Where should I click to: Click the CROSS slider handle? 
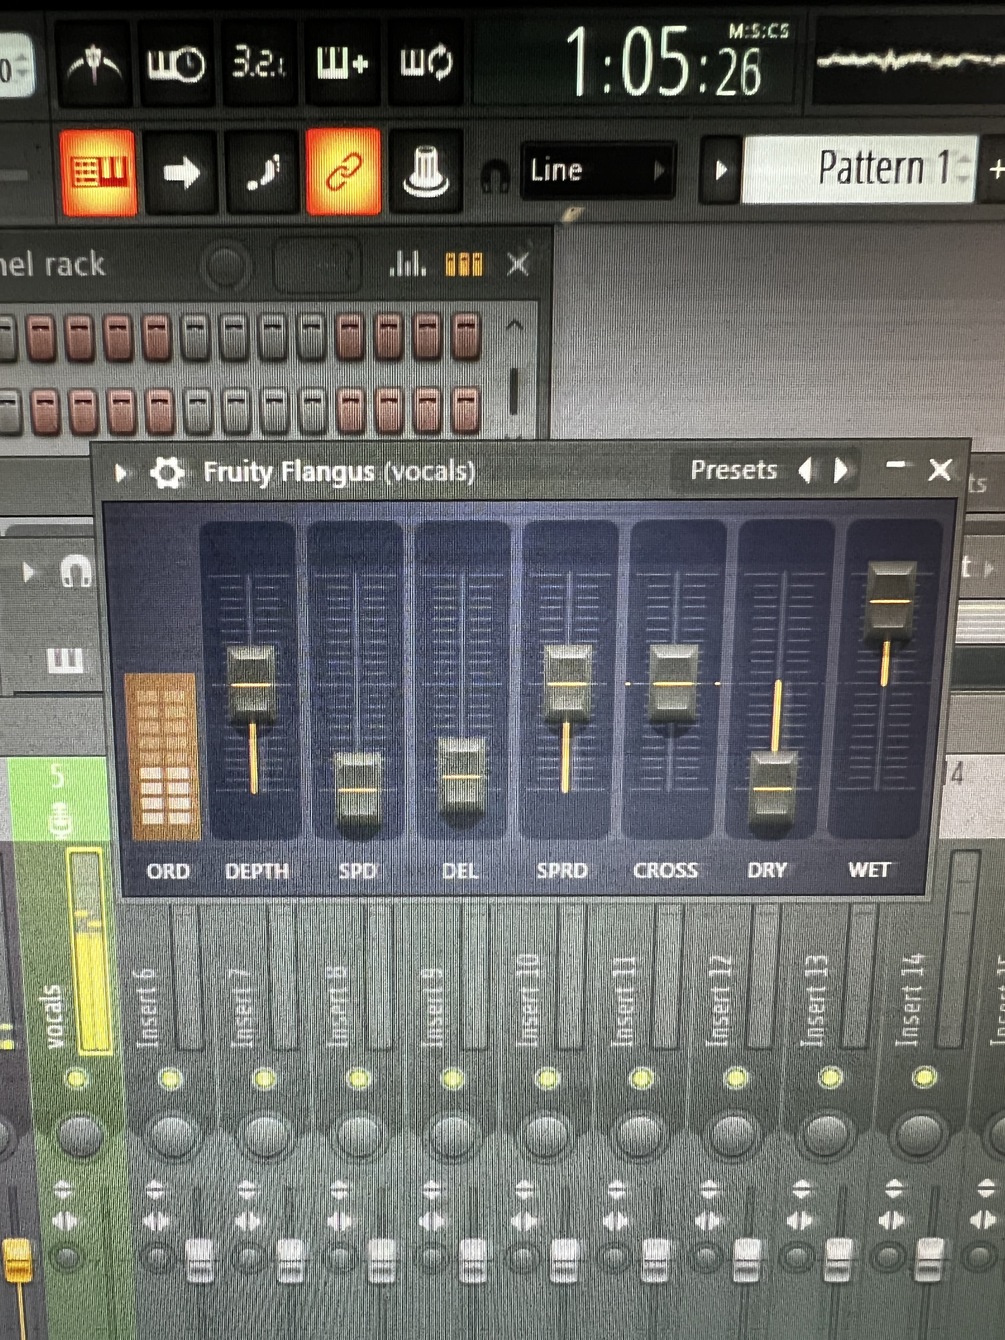tap(674, 683)
